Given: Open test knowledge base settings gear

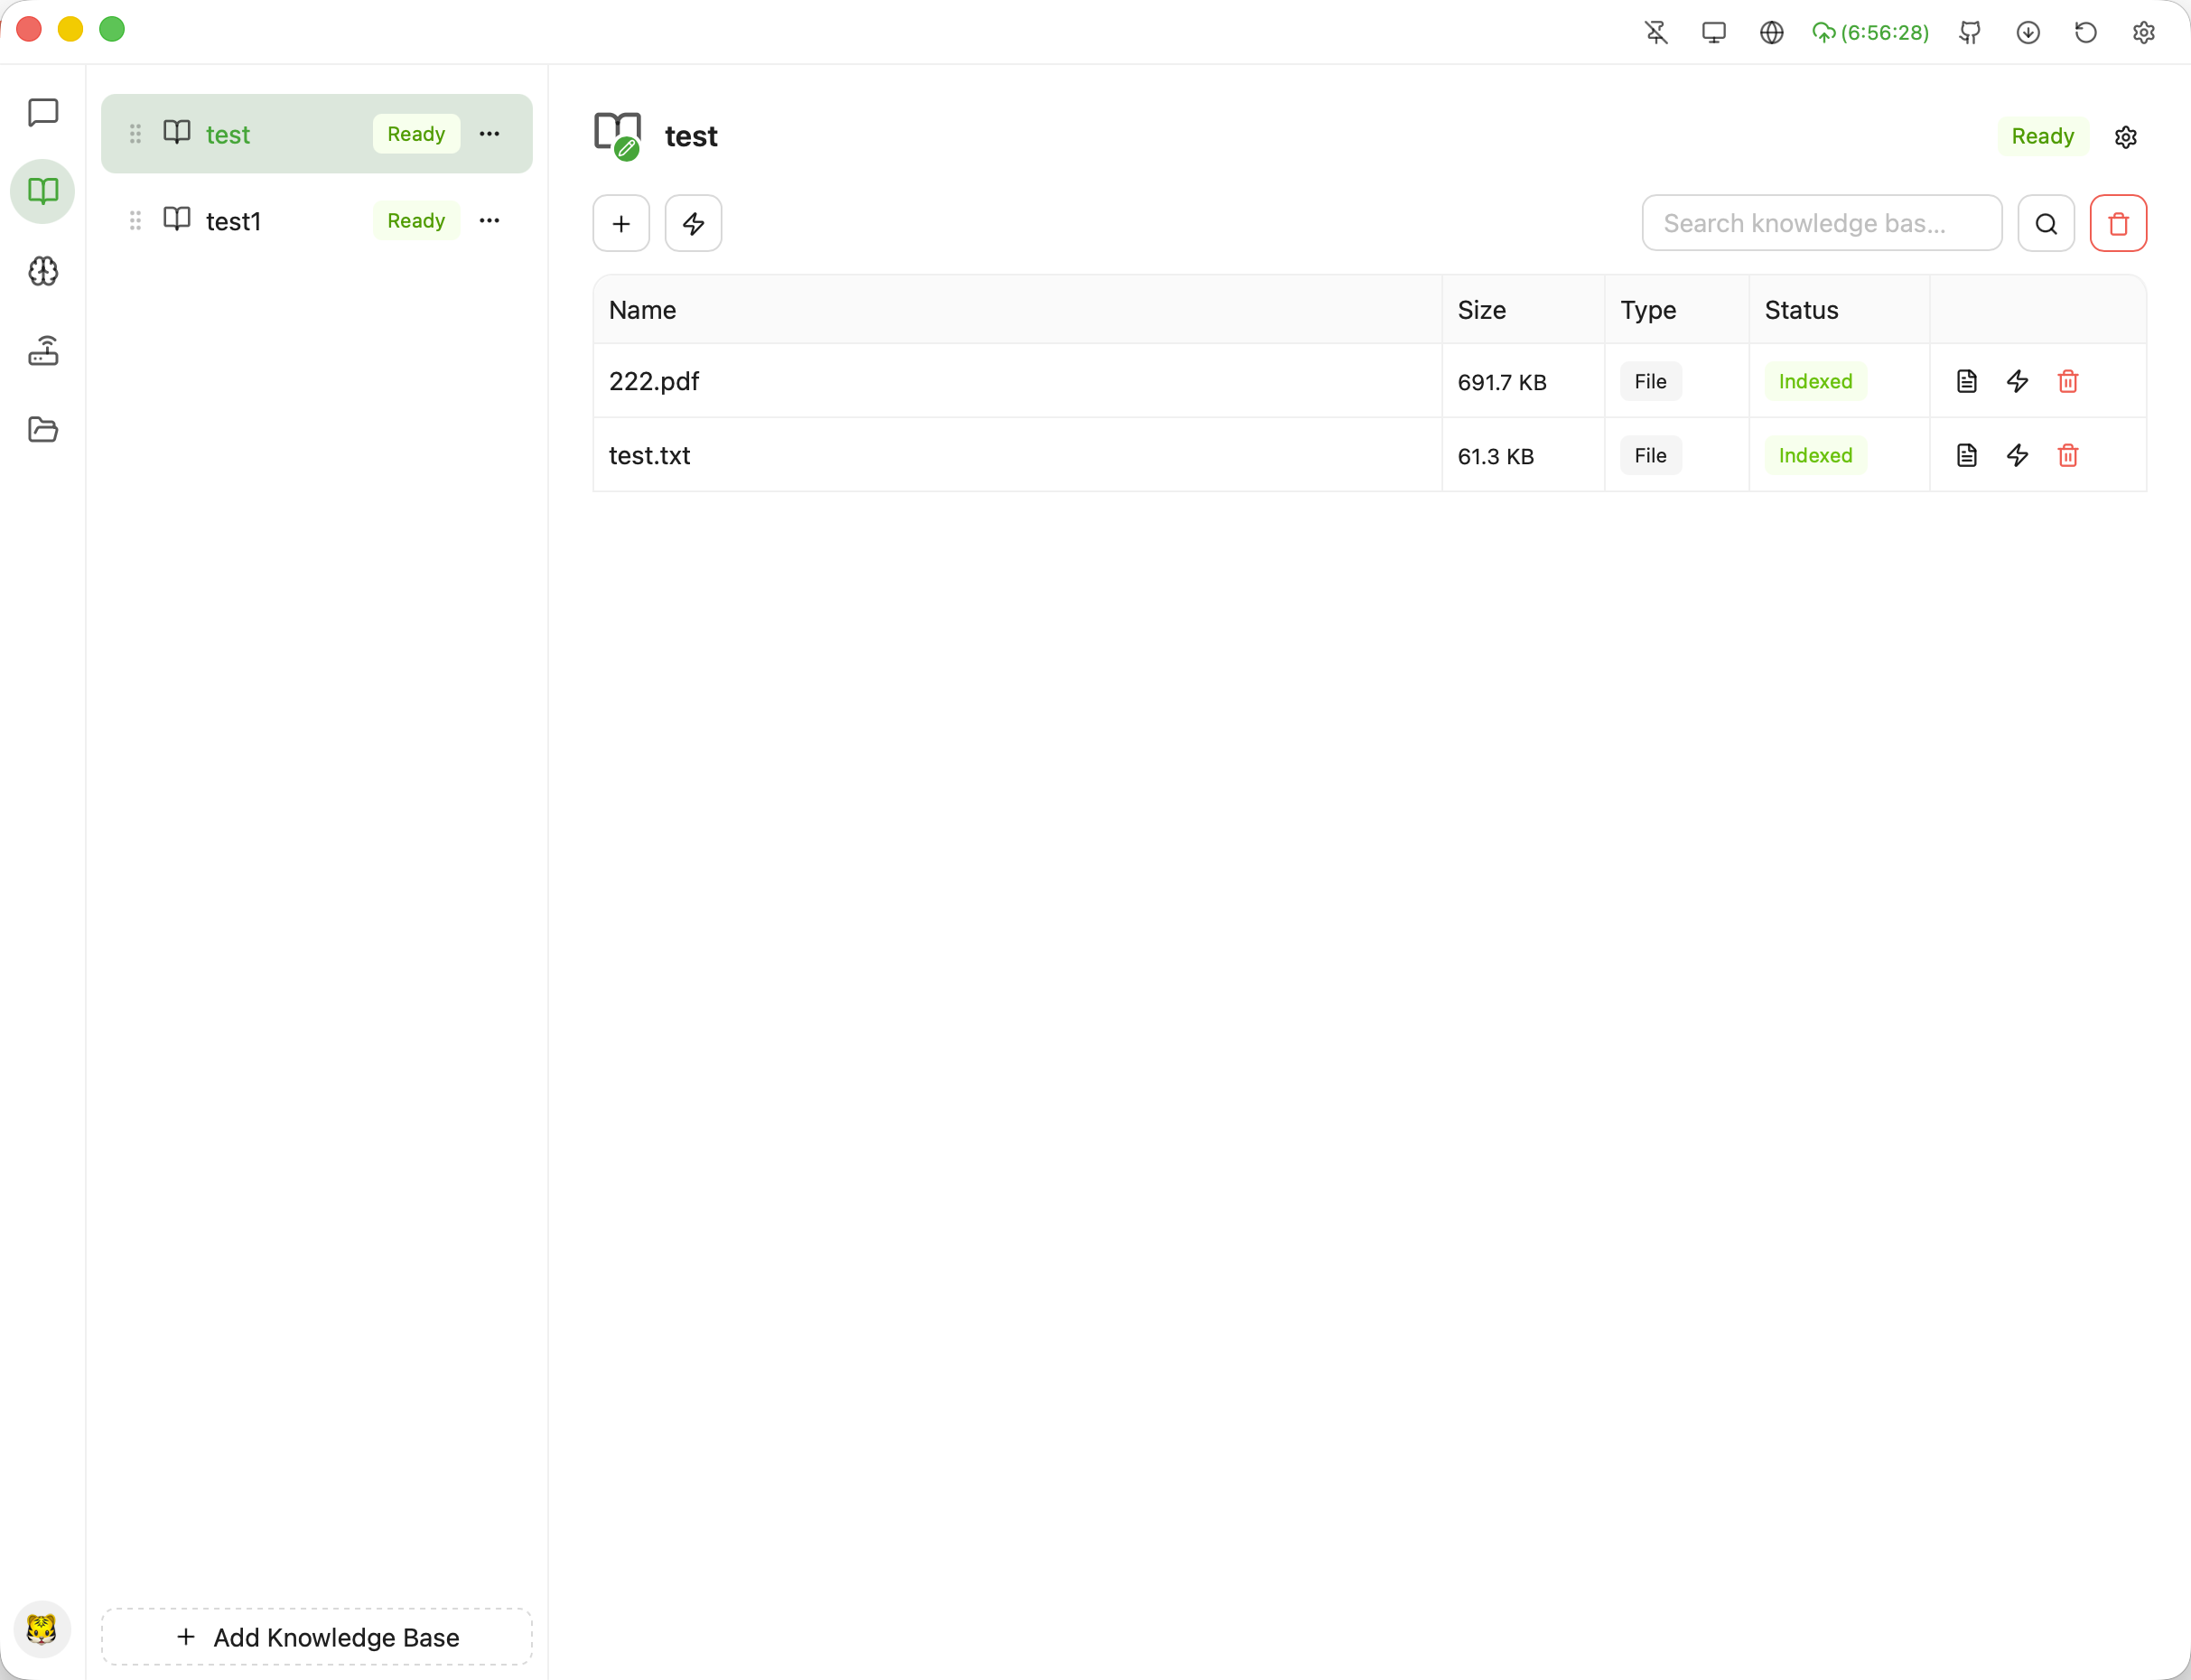Looking at the screenshot, I should [2125, 137].
